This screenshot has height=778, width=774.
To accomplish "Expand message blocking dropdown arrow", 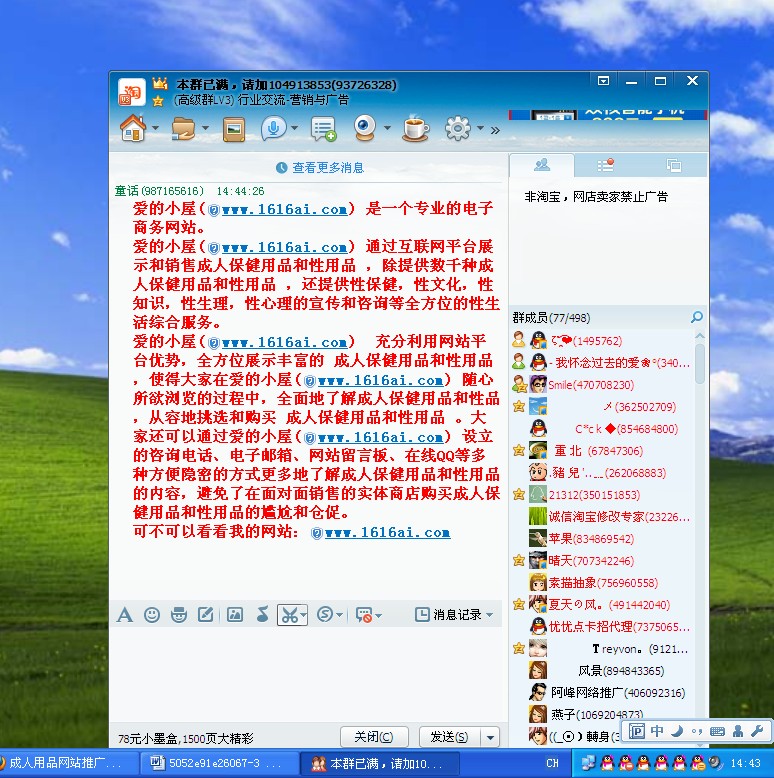I will (379, 616).
